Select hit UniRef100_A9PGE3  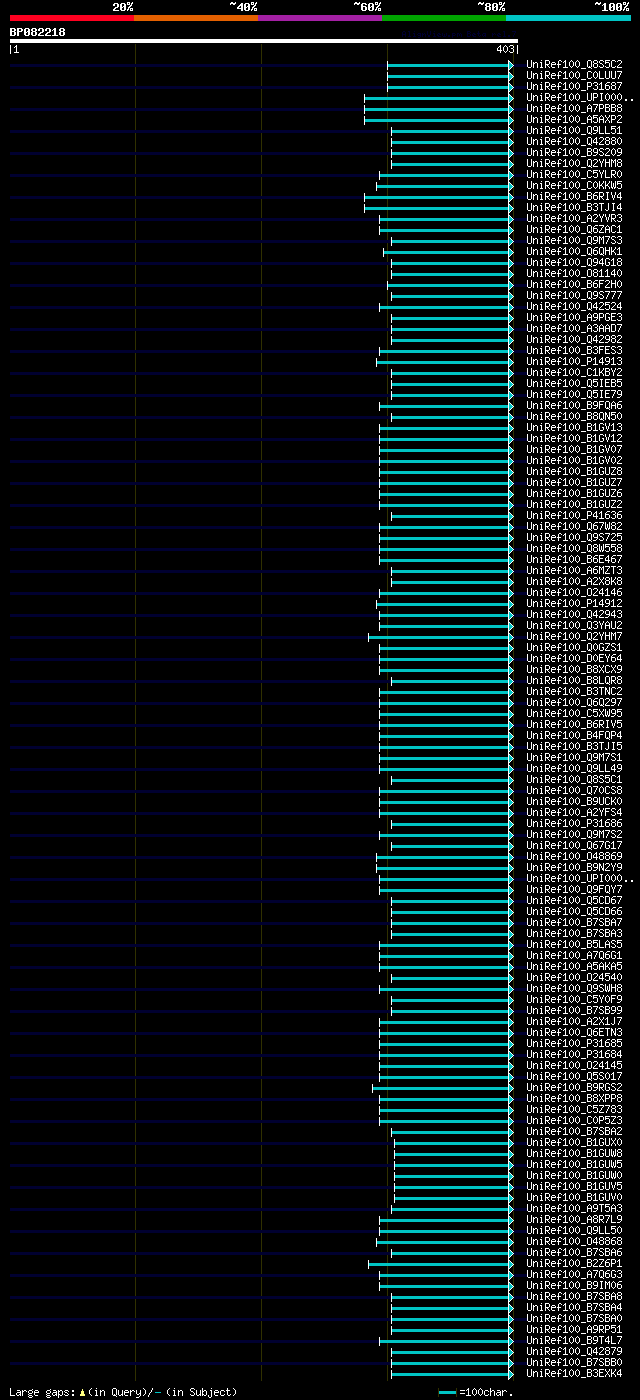point(574,317)
